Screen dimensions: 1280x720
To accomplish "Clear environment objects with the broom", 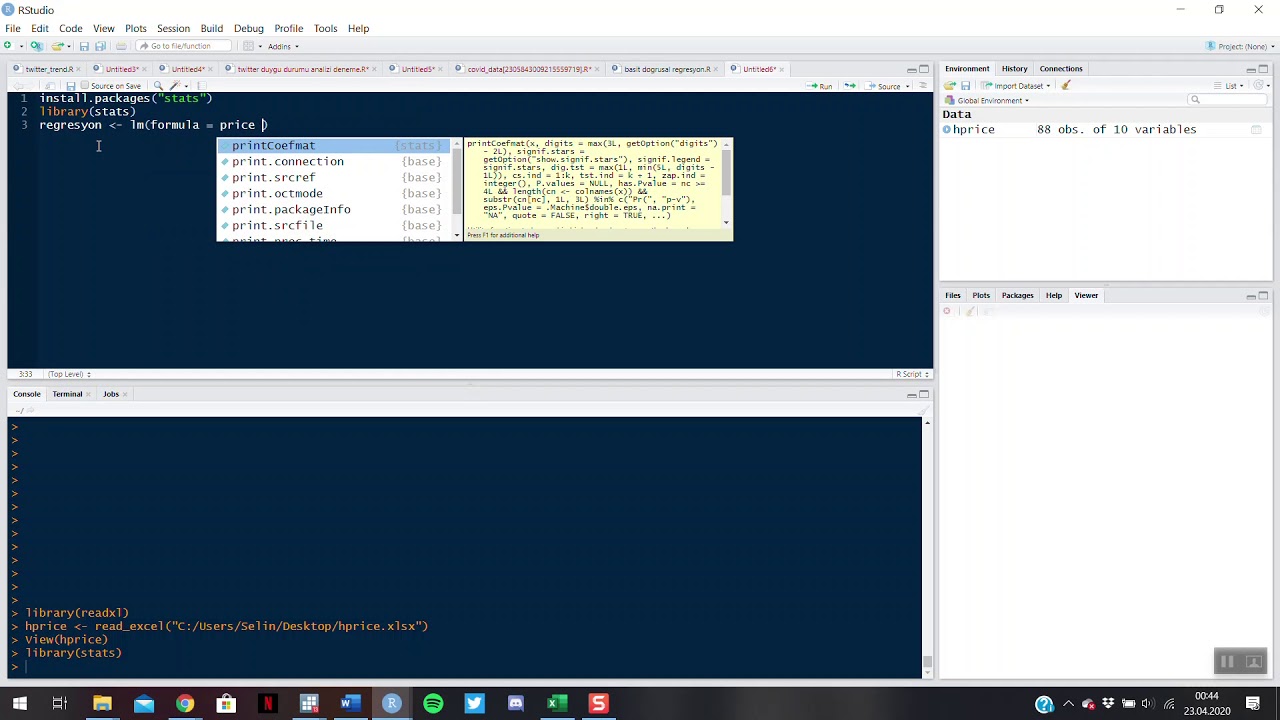I will (x=1066, y=86).
